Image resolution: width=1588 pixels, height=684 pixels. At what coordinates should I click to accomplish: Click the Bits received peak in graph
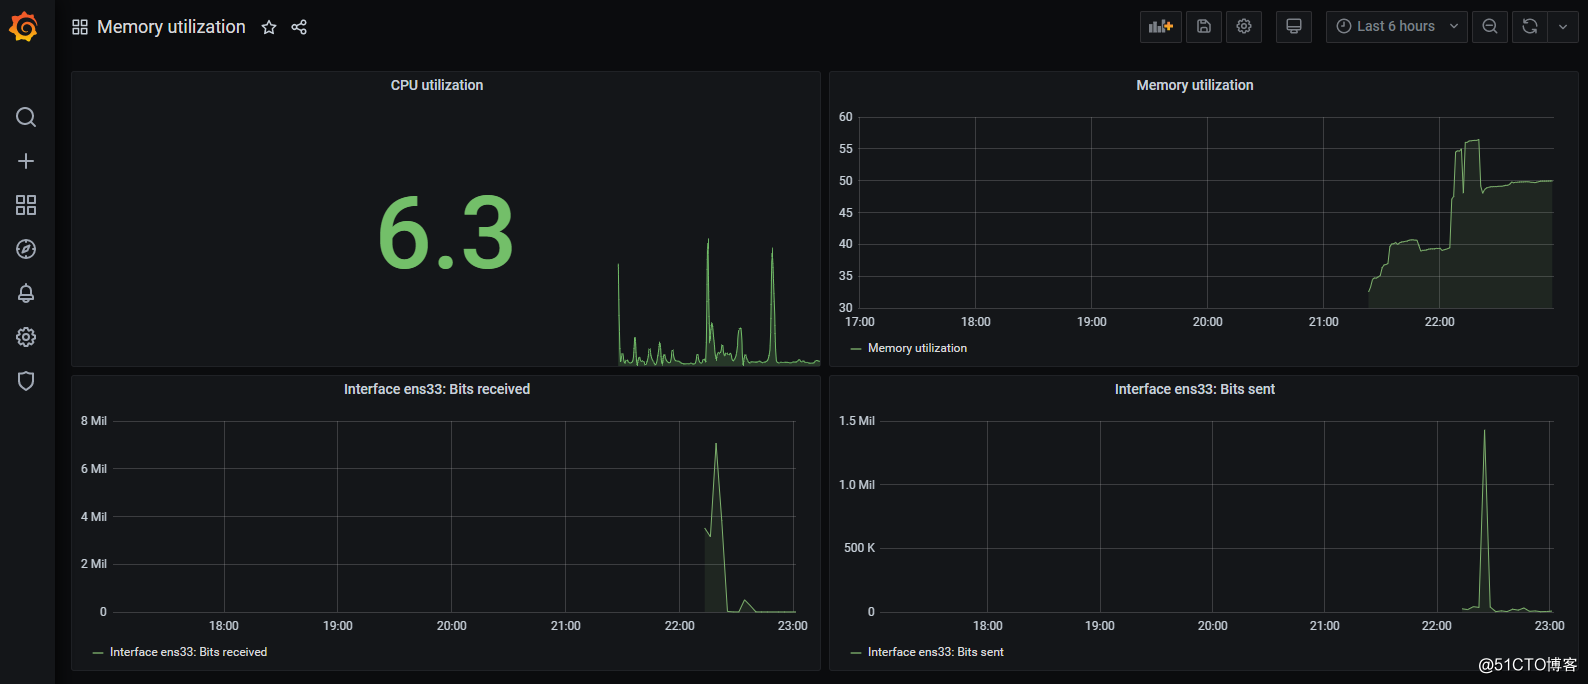716,445
